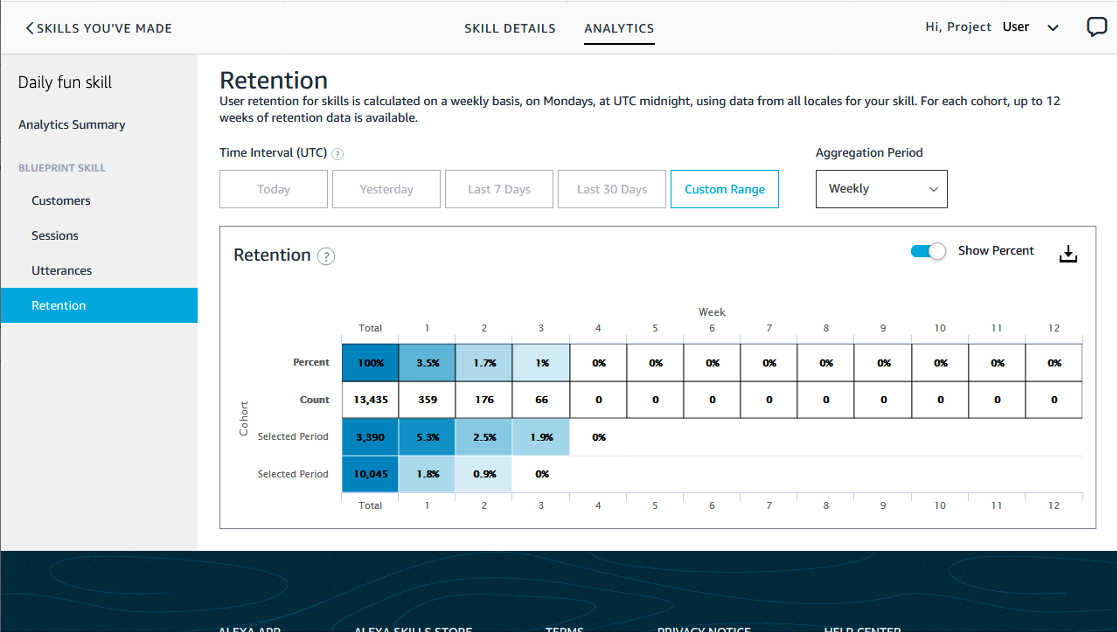Viewport: 1117px width, 632px height.
Task: Click the 100% cohort total cell
Action: click(370, 362)
